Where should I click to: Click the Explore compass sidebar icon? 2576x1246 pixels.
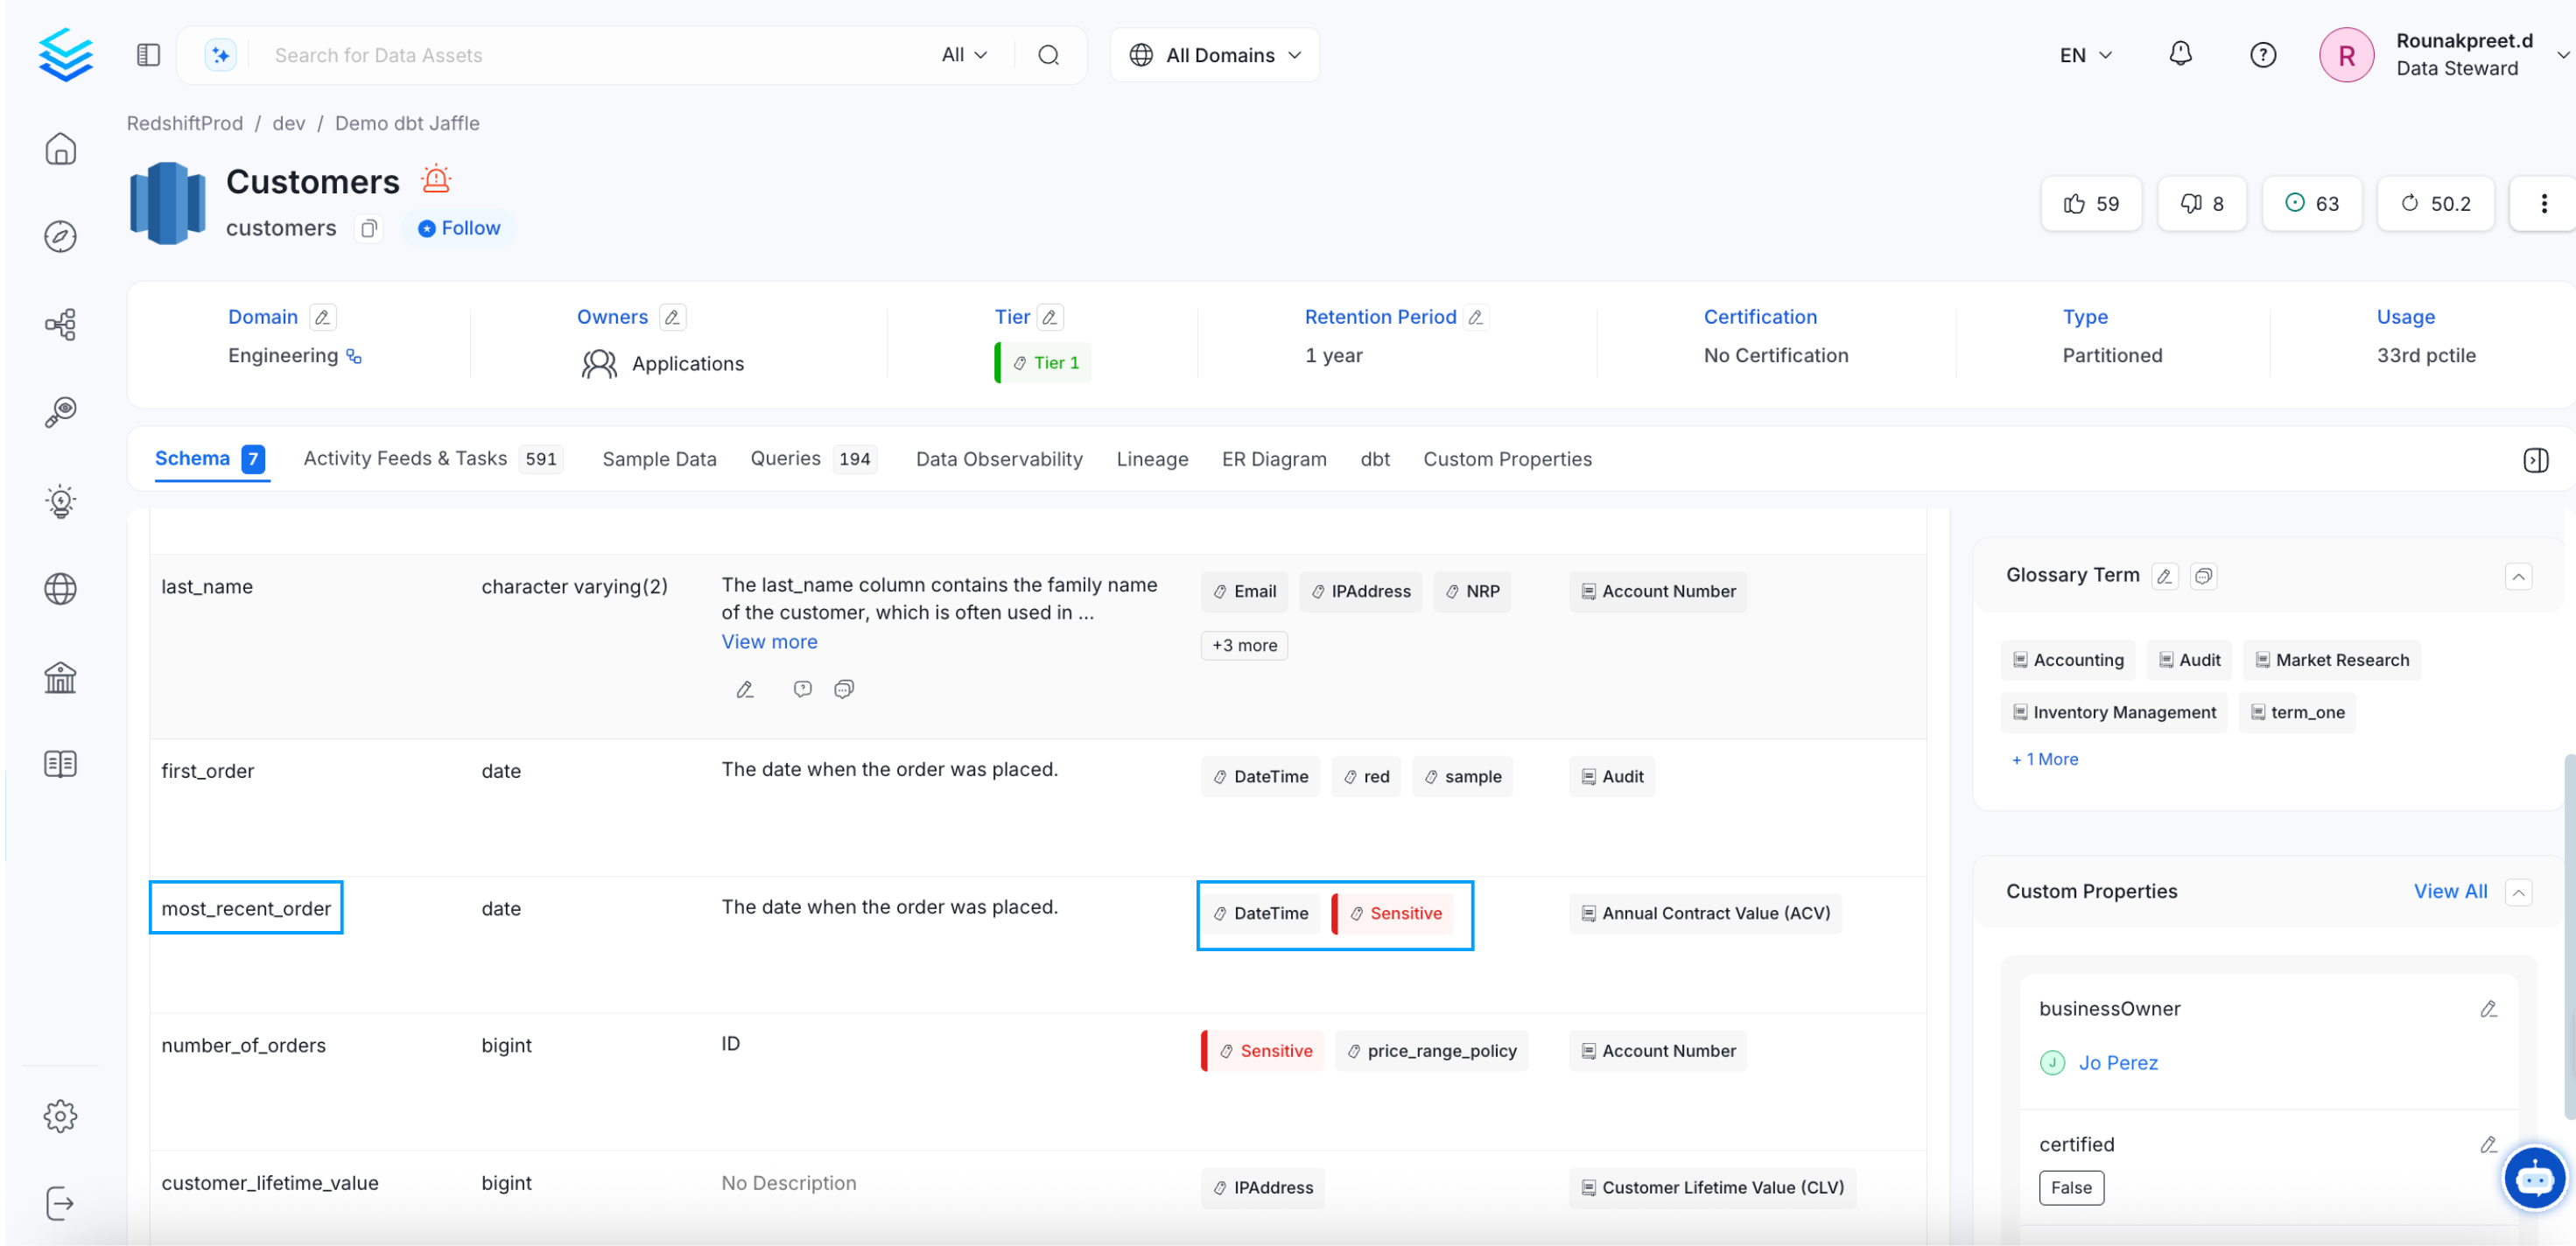(x=60, y=237)
